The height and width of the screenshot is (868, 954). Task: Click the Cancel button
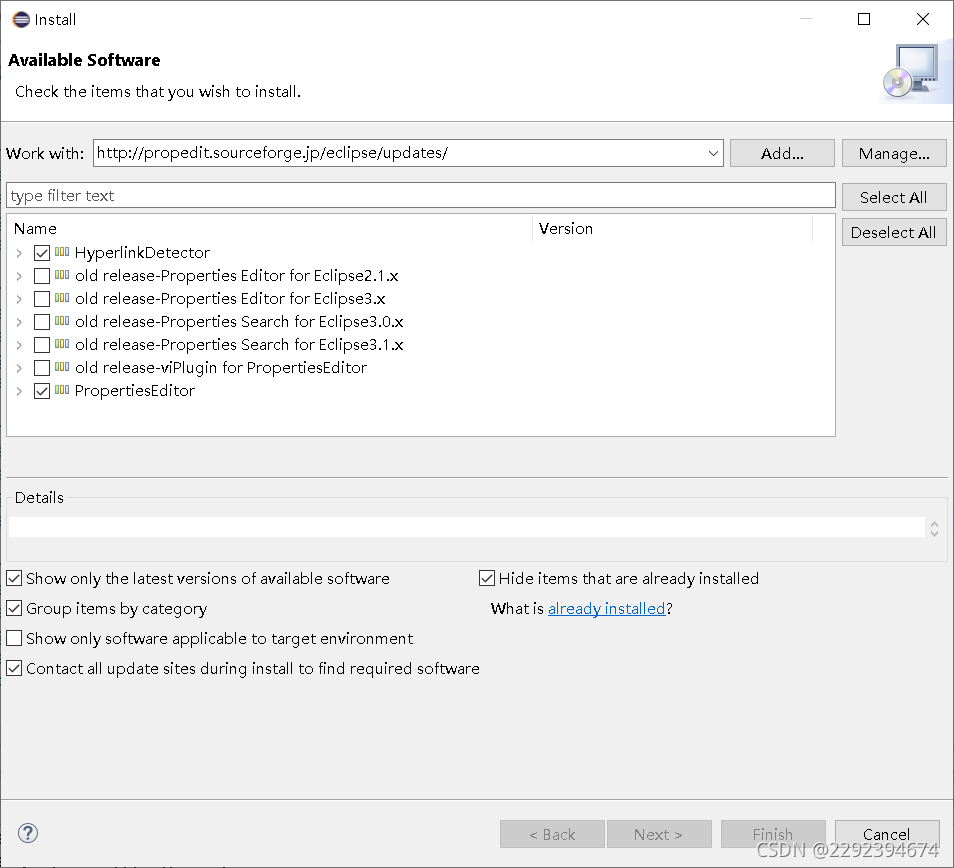[887, 834]
